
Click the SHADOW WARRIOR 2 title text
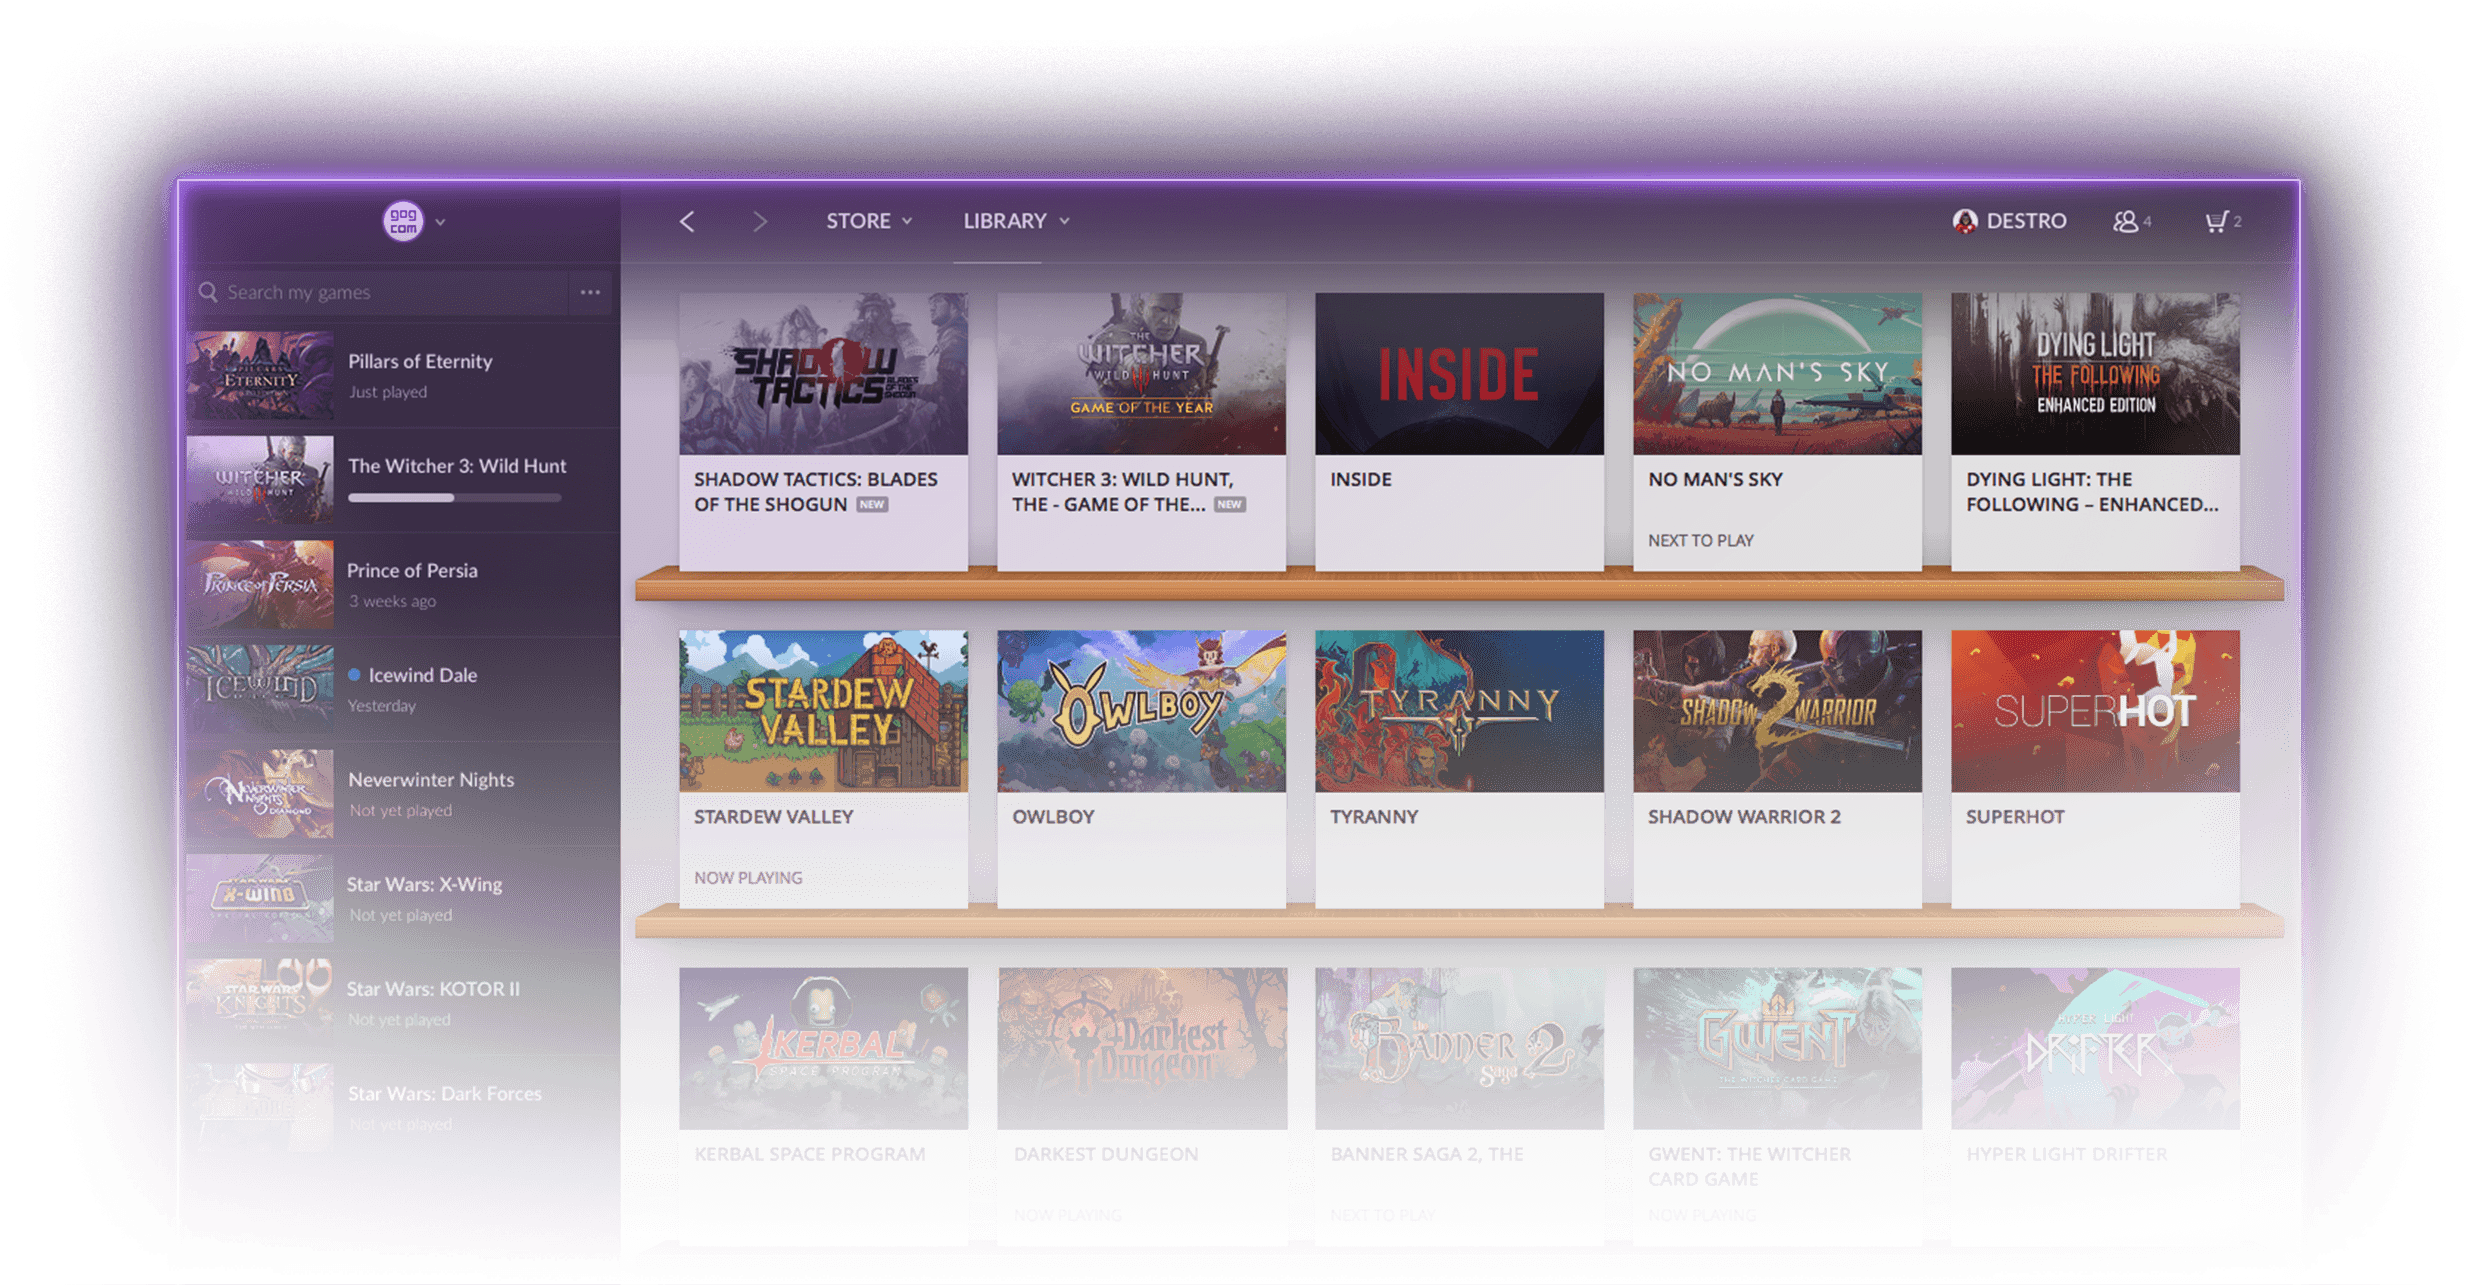coord(1744,817)
